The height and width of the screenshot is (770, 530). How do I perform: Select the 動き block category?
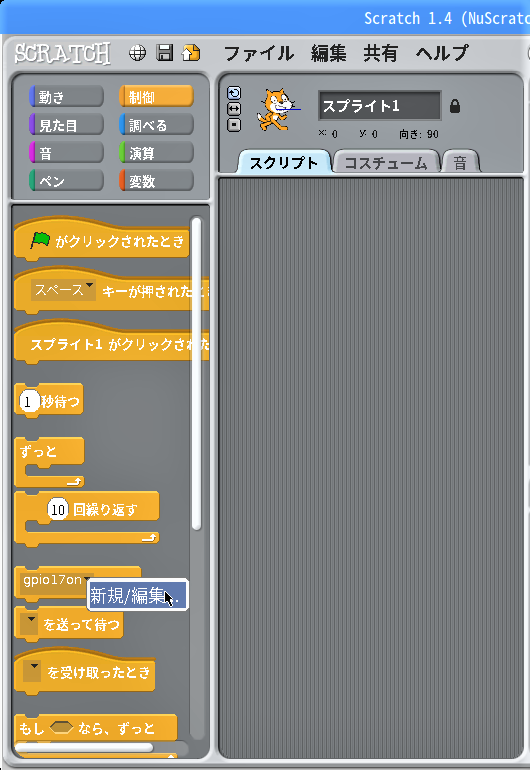click(x=66, y=97)
